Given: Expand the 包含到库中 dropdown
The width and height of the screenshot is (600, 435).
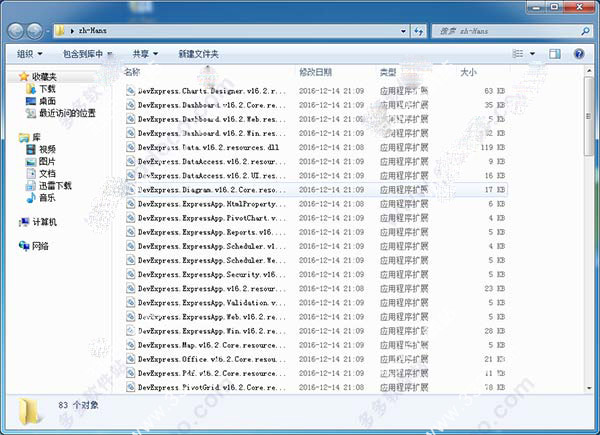Looking at the screenshot, I should click(87, 53).
